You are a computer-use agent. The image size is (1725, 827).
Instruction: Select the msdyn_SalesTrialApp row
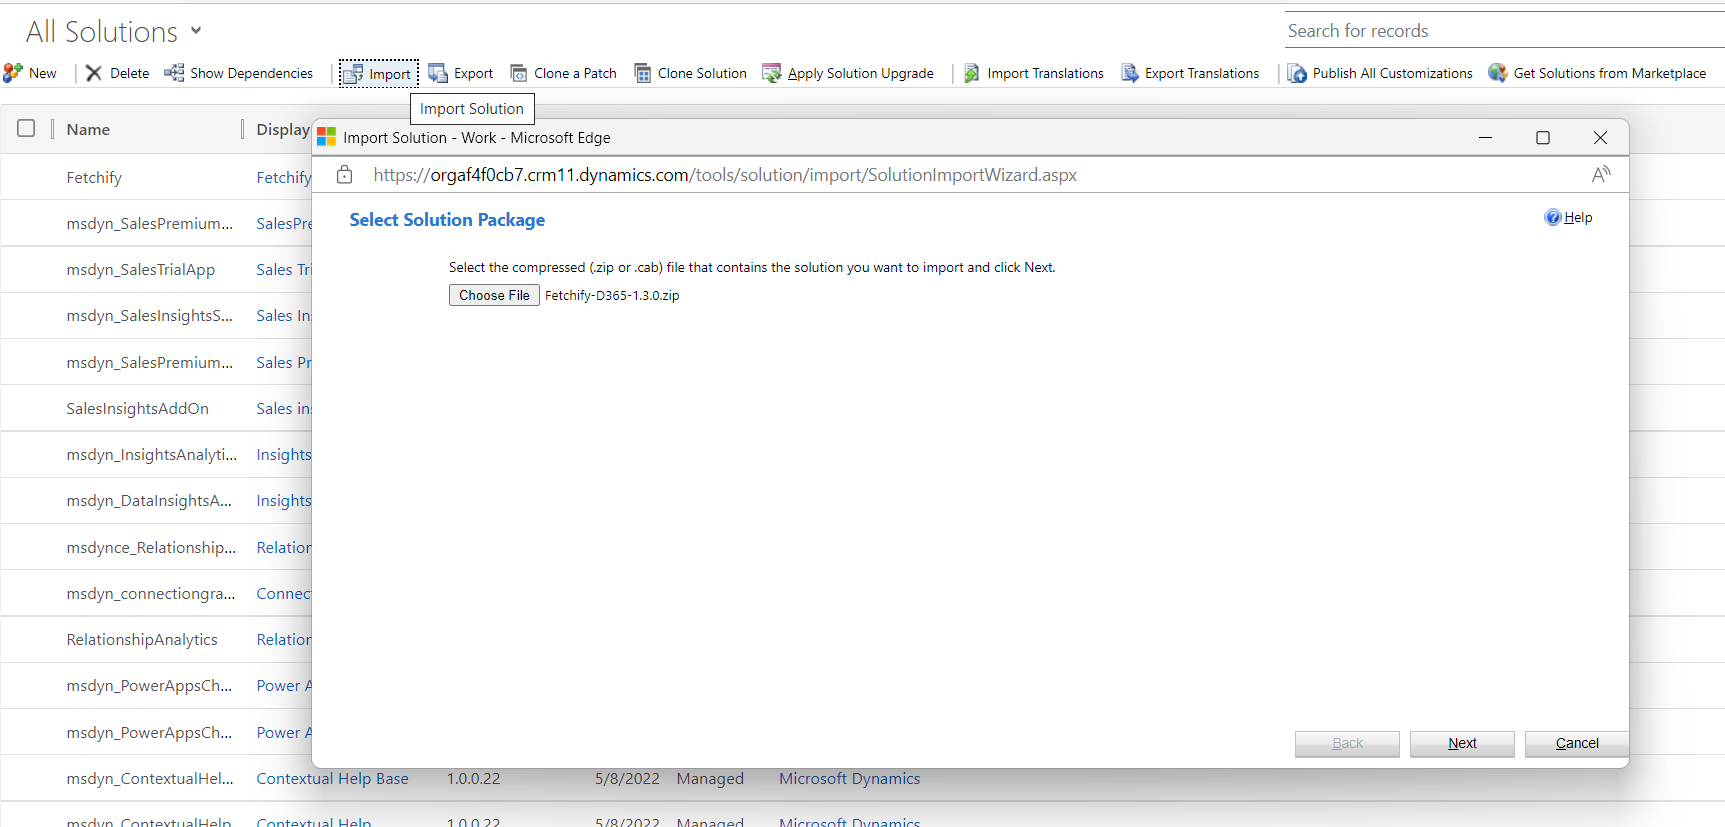141,269
